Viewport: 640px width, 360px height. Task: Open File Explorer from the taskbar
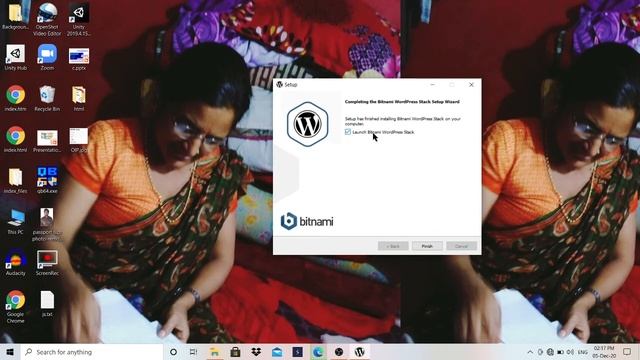(x=214, y=352)
